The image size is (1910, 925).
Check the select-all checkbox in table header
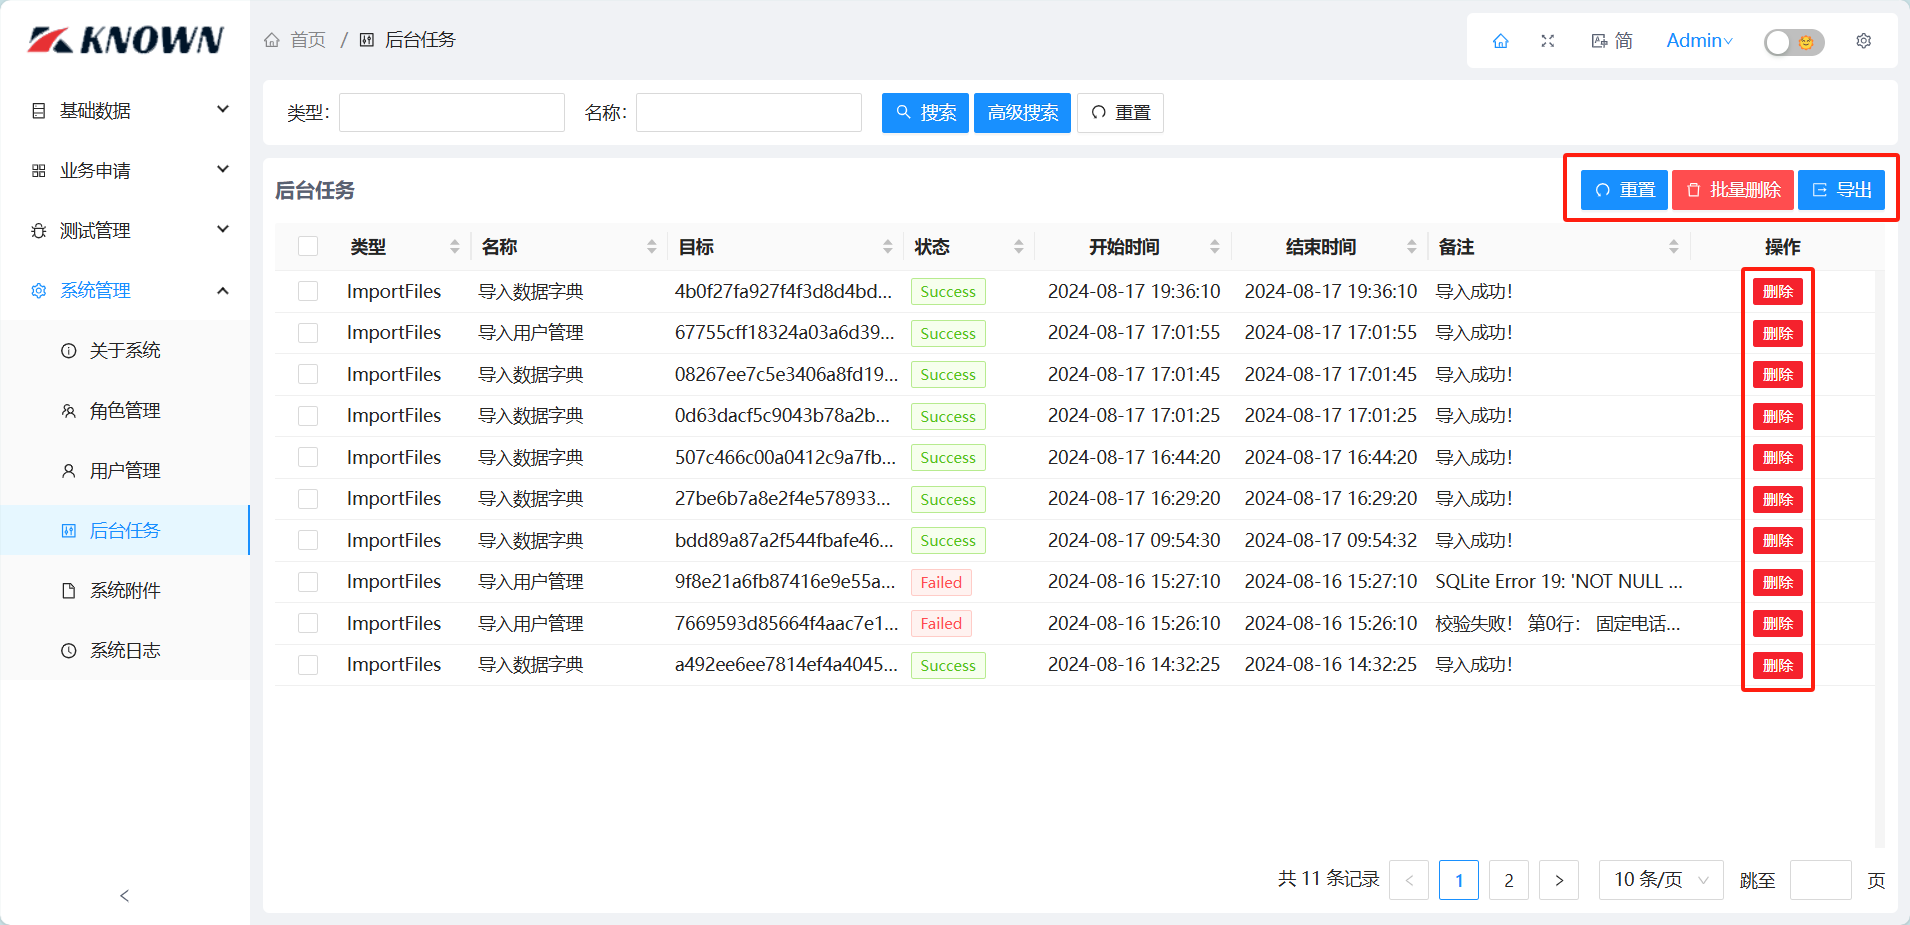(308, 246)
